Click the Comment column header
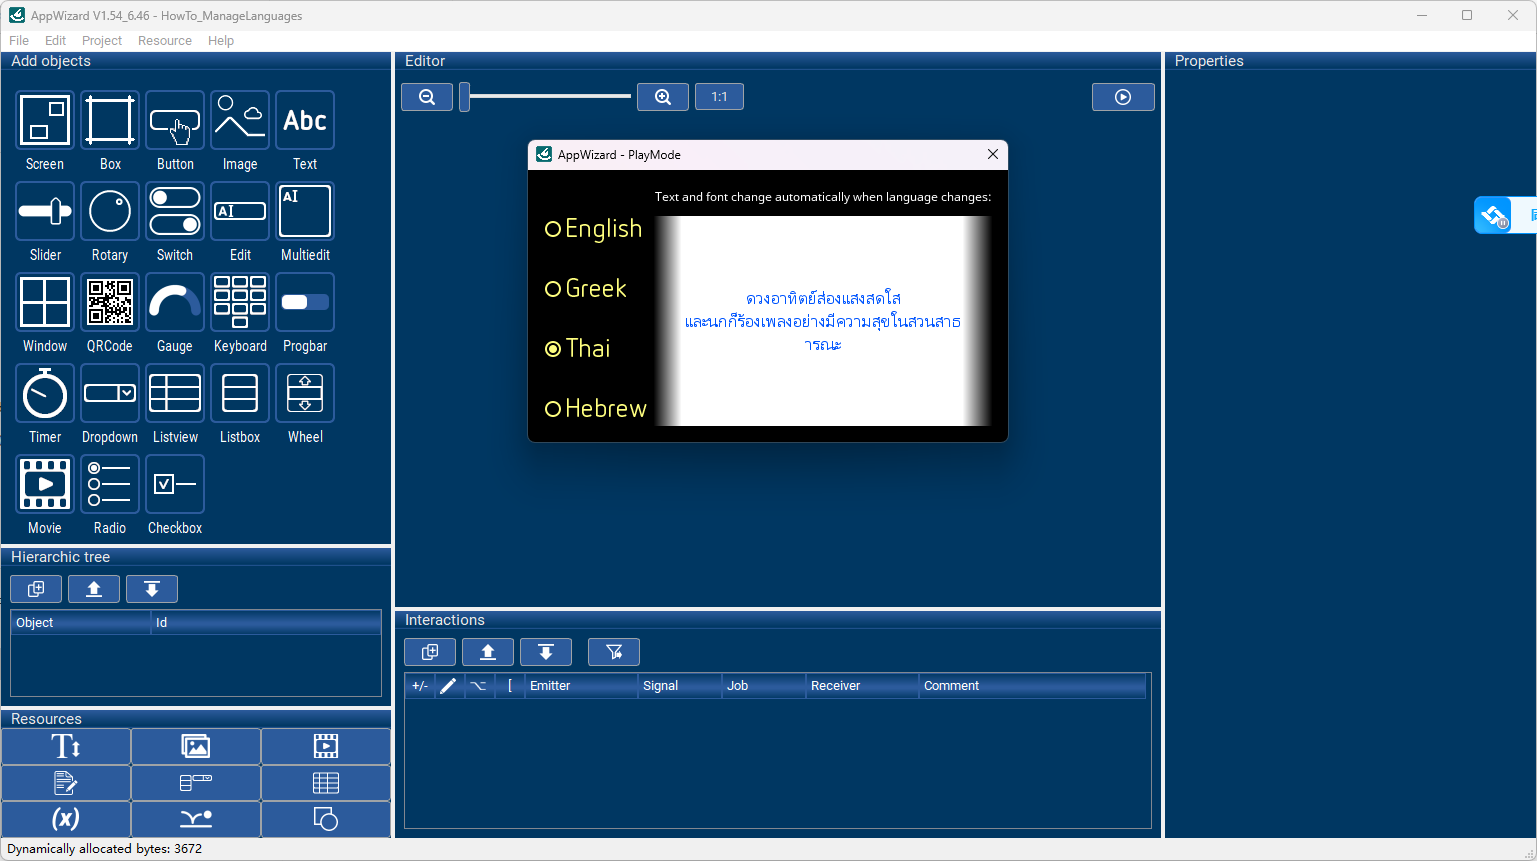Viewport: 1537px width, 861px height. click(x=1032, y=686)
